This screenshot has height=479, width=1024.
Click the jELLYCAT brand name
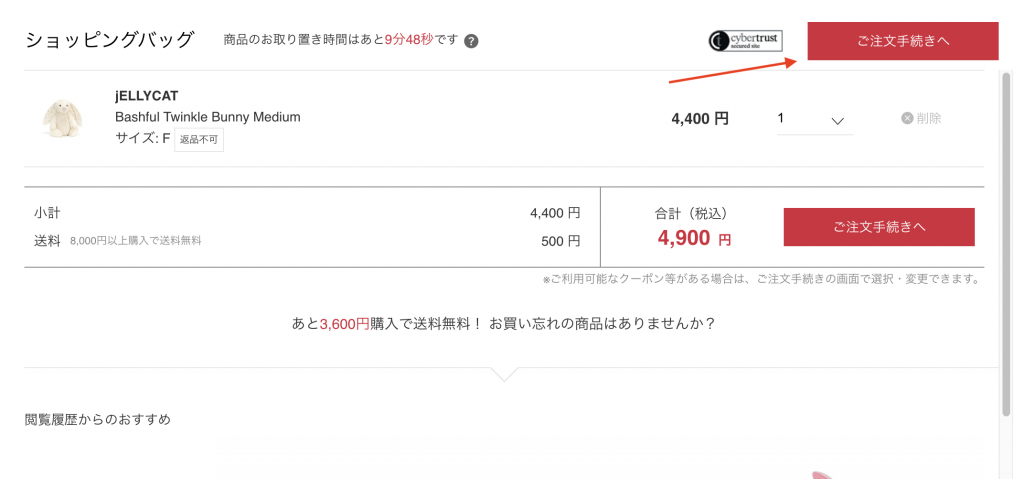pyautogui.click(x=147, y=96)
